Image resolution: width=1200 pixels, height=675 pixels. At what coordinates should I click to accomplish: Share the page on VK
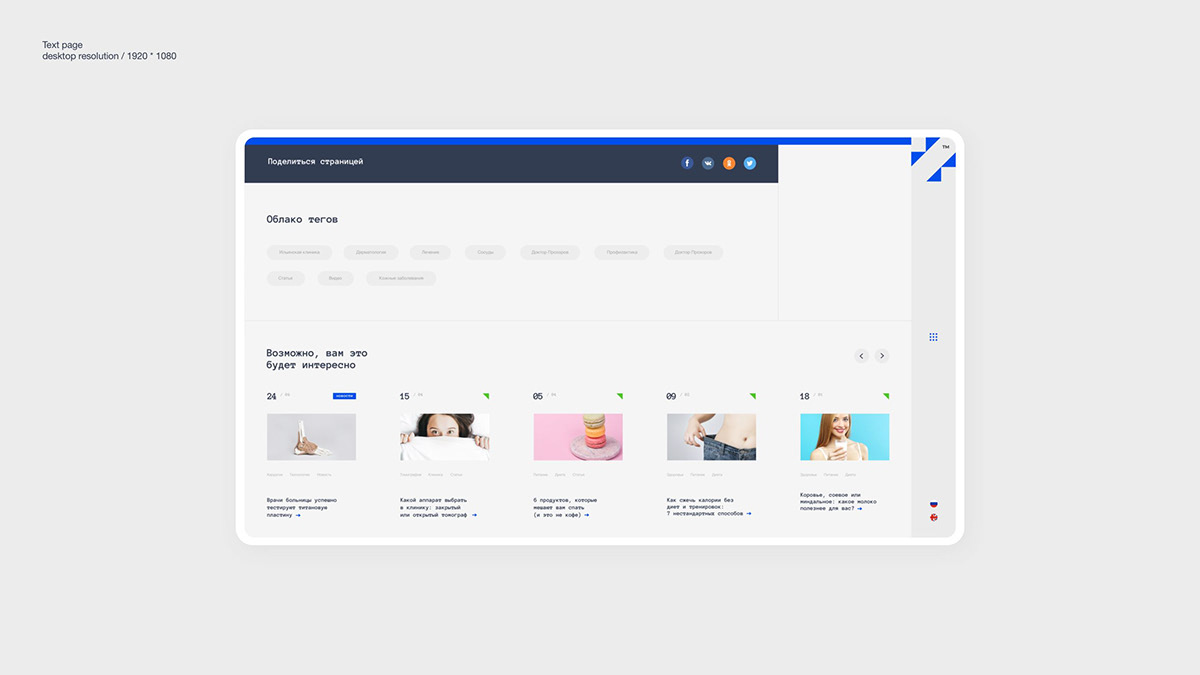(708, 163)
